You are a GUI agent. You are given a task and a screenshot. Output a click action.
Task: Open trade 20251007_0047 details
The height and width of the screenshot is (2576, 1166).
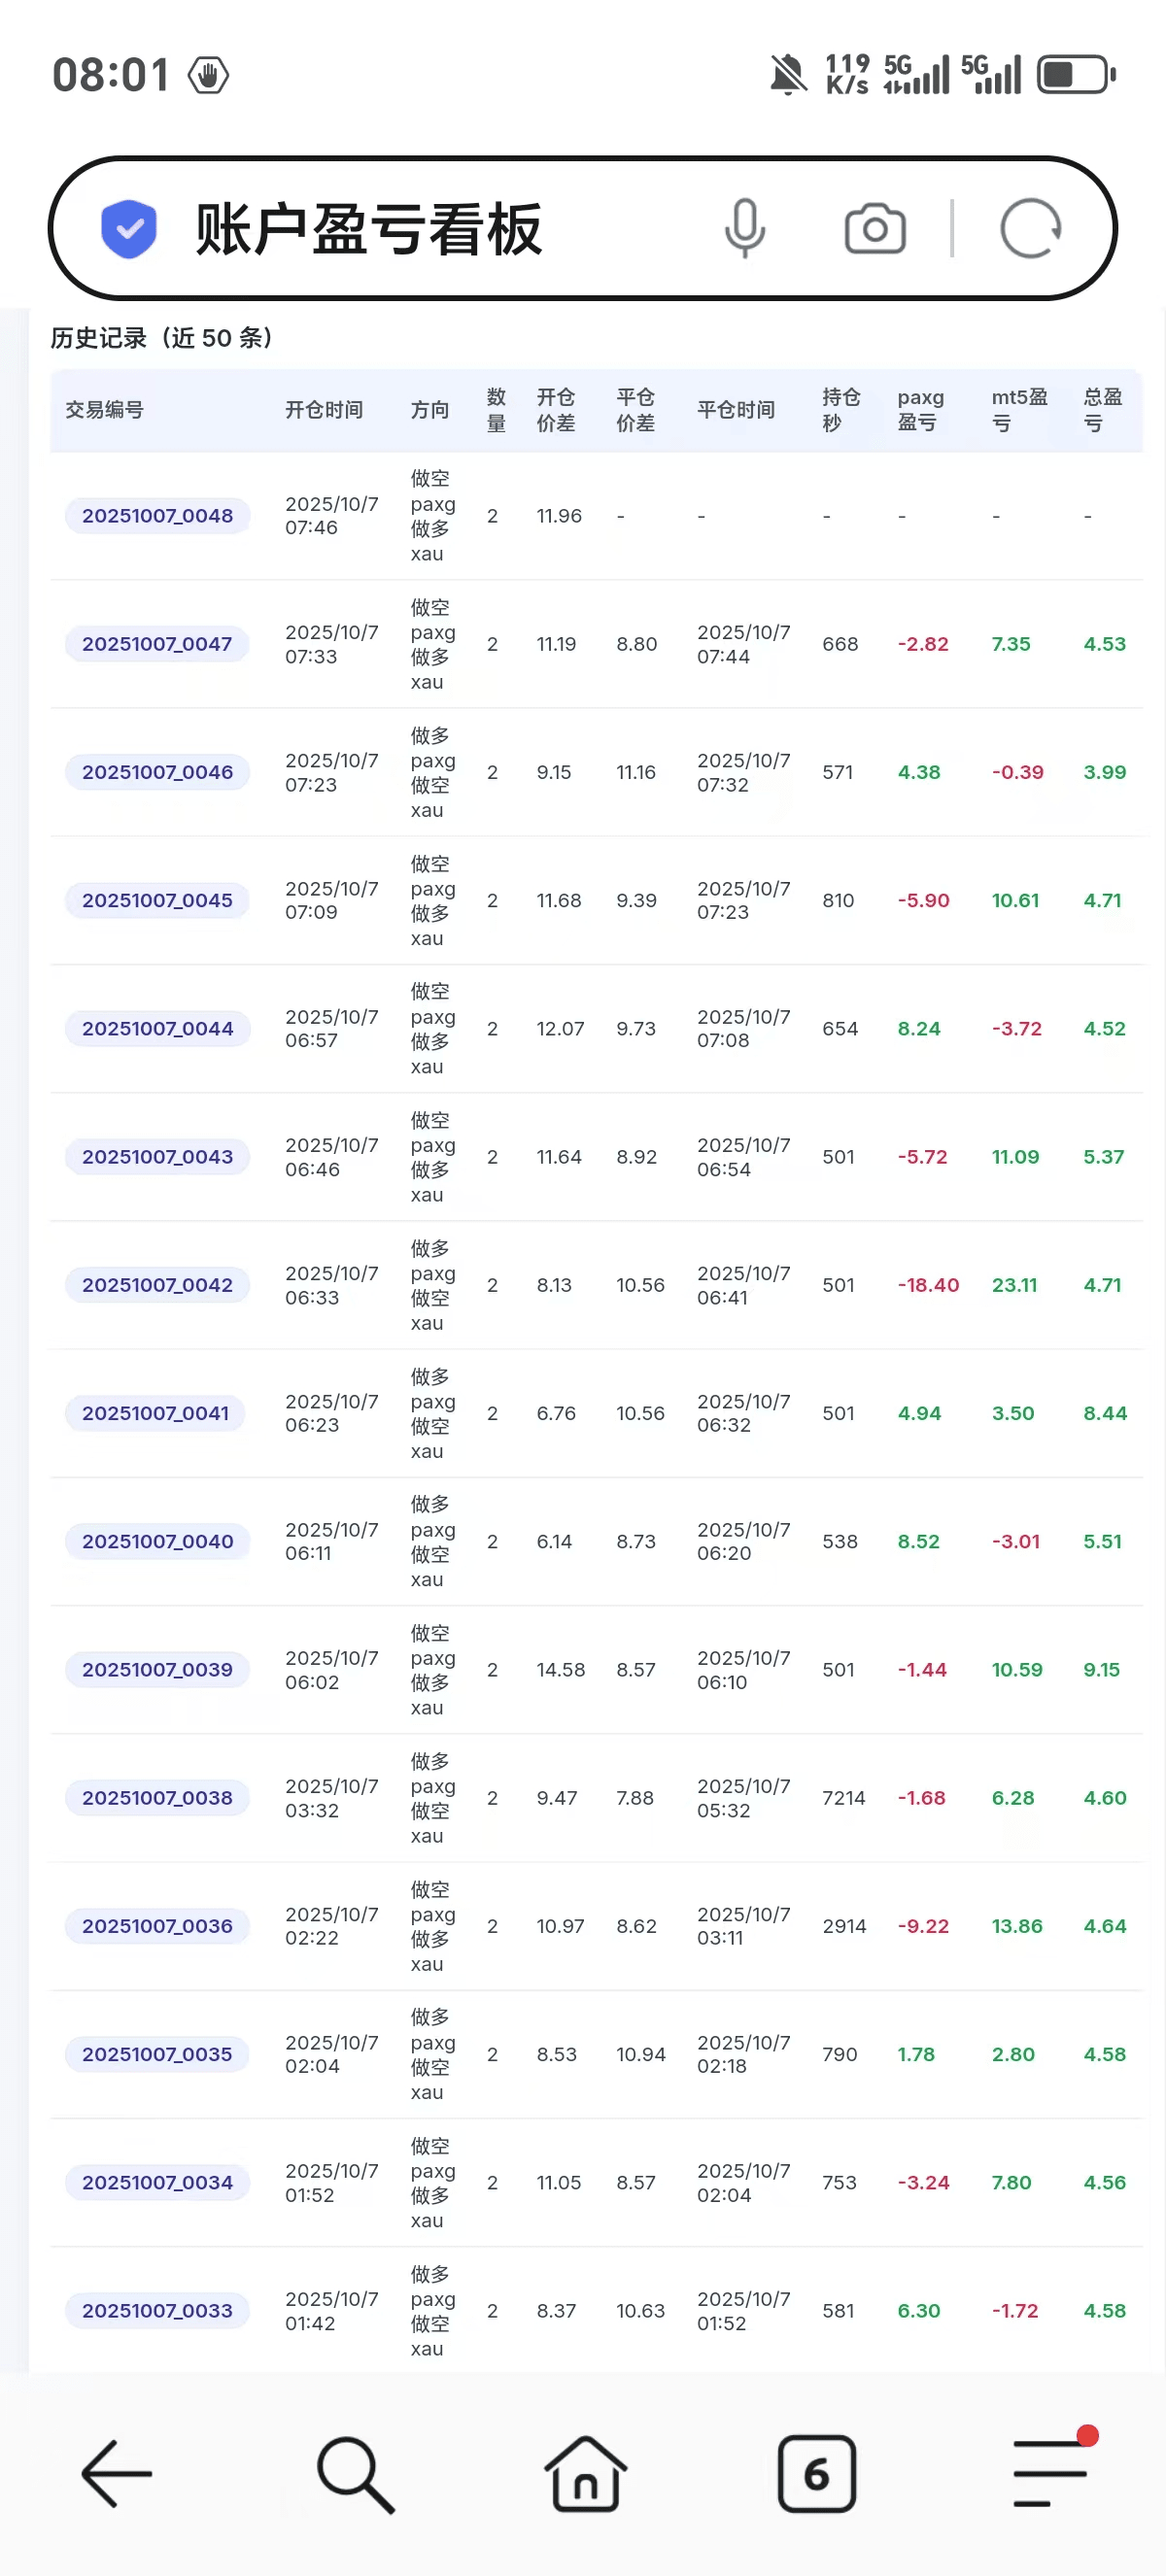tap(157, 644)
